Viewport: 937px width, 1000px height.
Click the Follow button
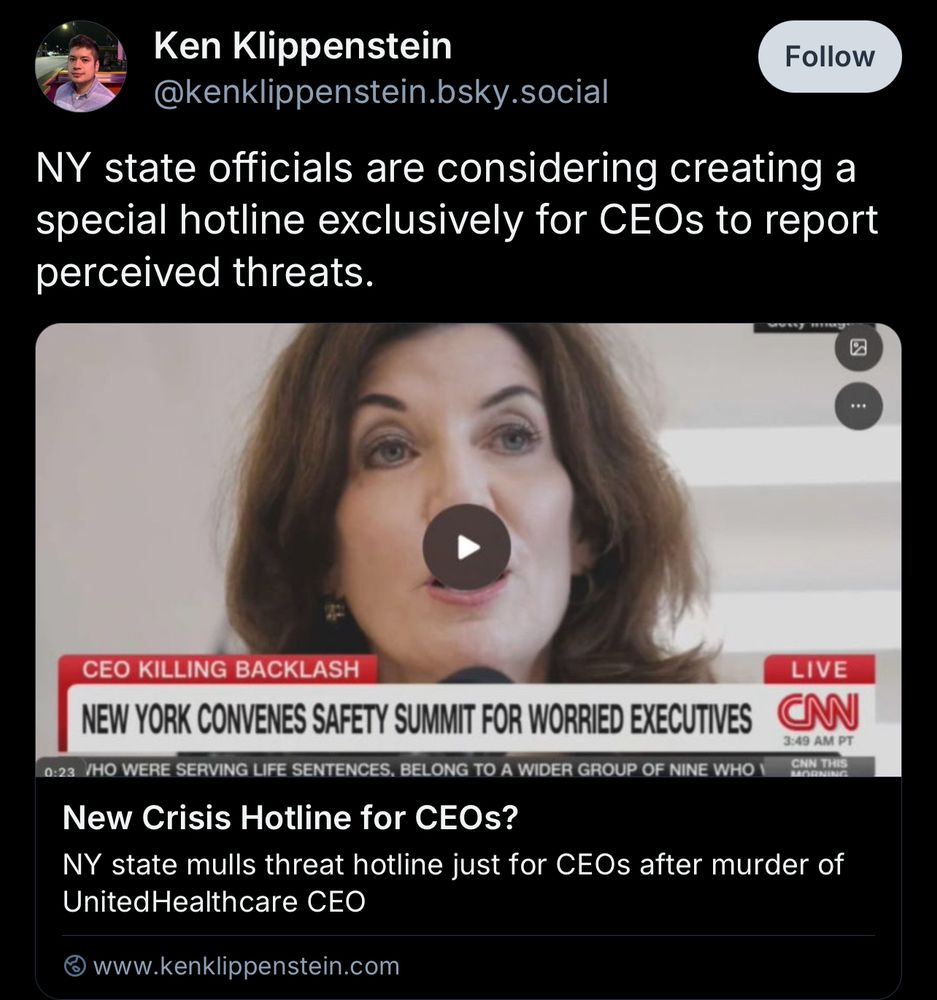828,57
